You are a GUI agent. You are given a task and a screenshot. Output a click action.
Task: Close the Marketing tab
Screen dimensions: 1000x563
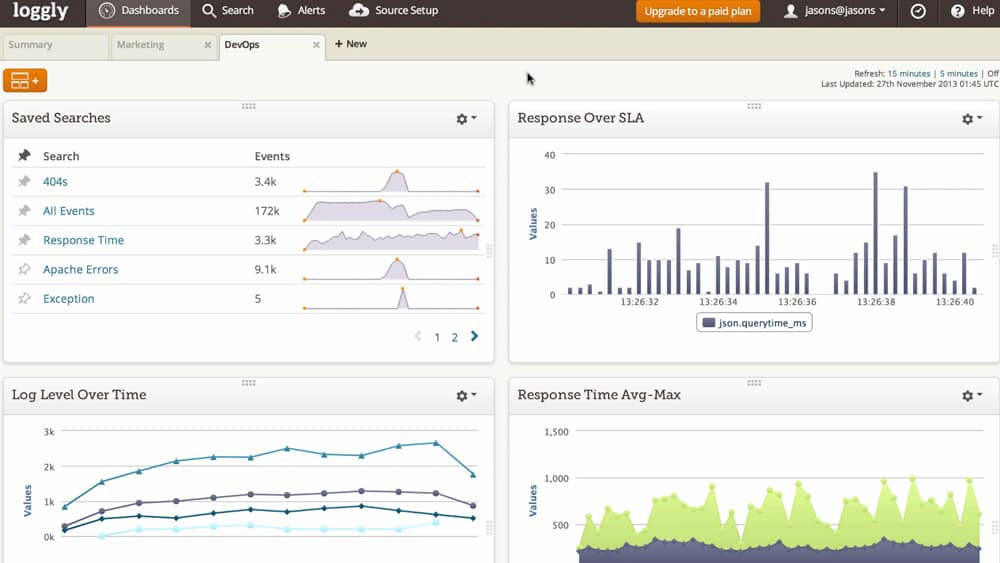[x=208, y=45]
